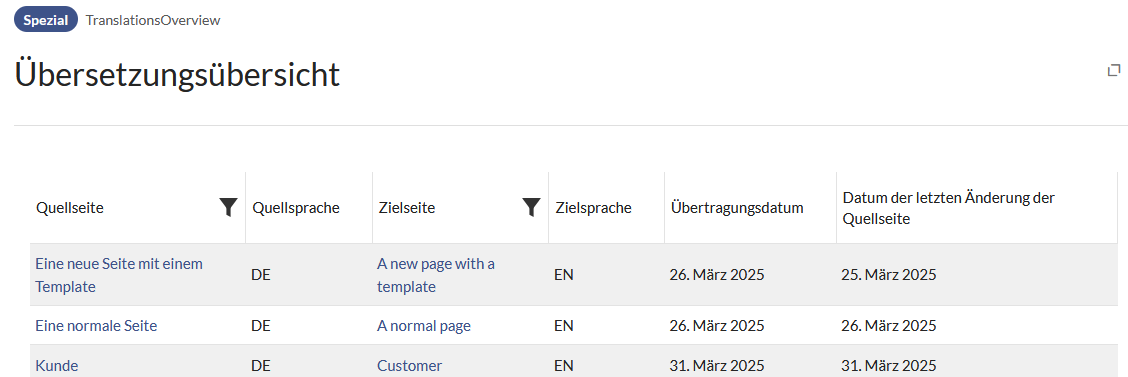Open 'A new page with a template' link

click(x=436, y=275)
